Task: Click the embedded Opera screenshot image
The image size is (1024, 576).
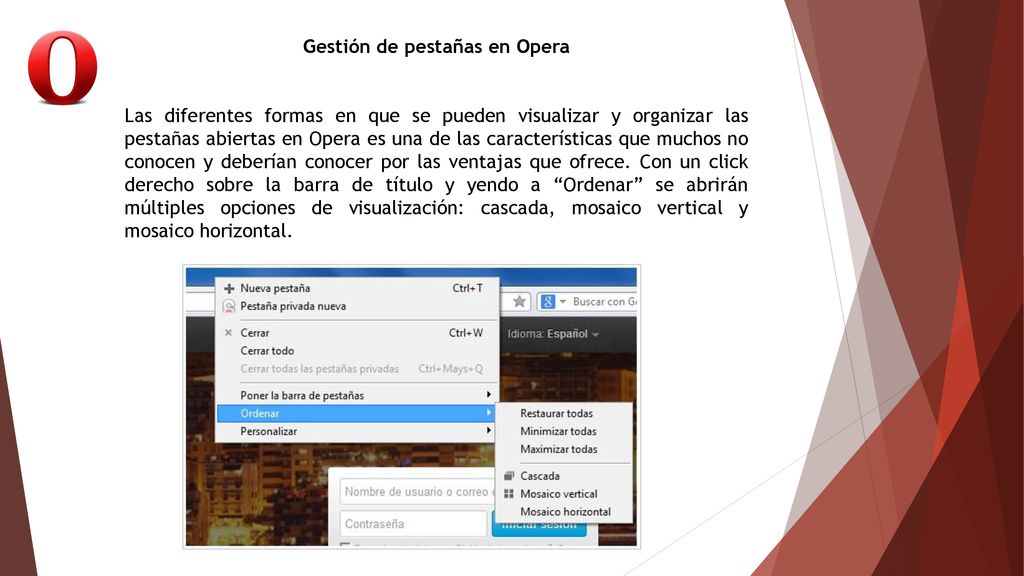Action: [x=411, y=406]
